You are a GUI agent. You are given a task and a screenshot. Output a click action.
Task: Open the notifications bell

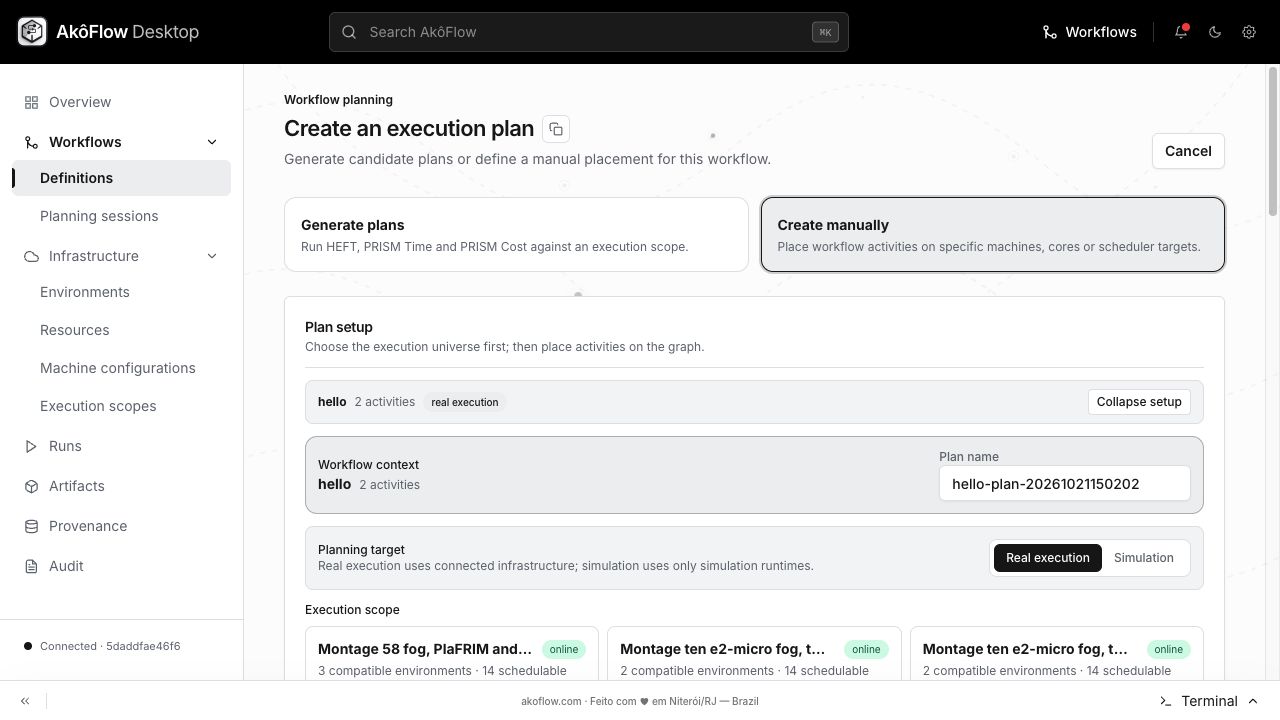(x=1181, y=32)
